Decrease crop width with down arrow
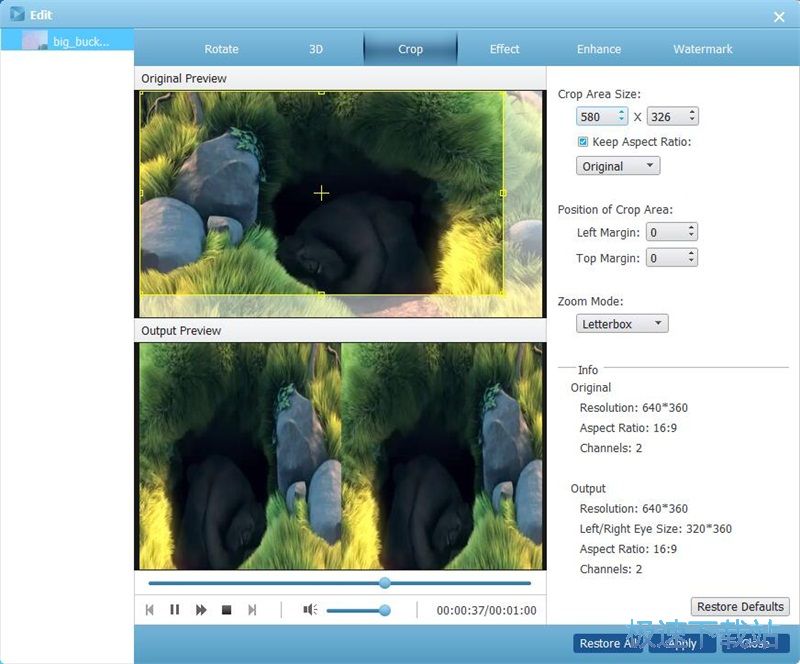The image size is (800, 664). 621,120
